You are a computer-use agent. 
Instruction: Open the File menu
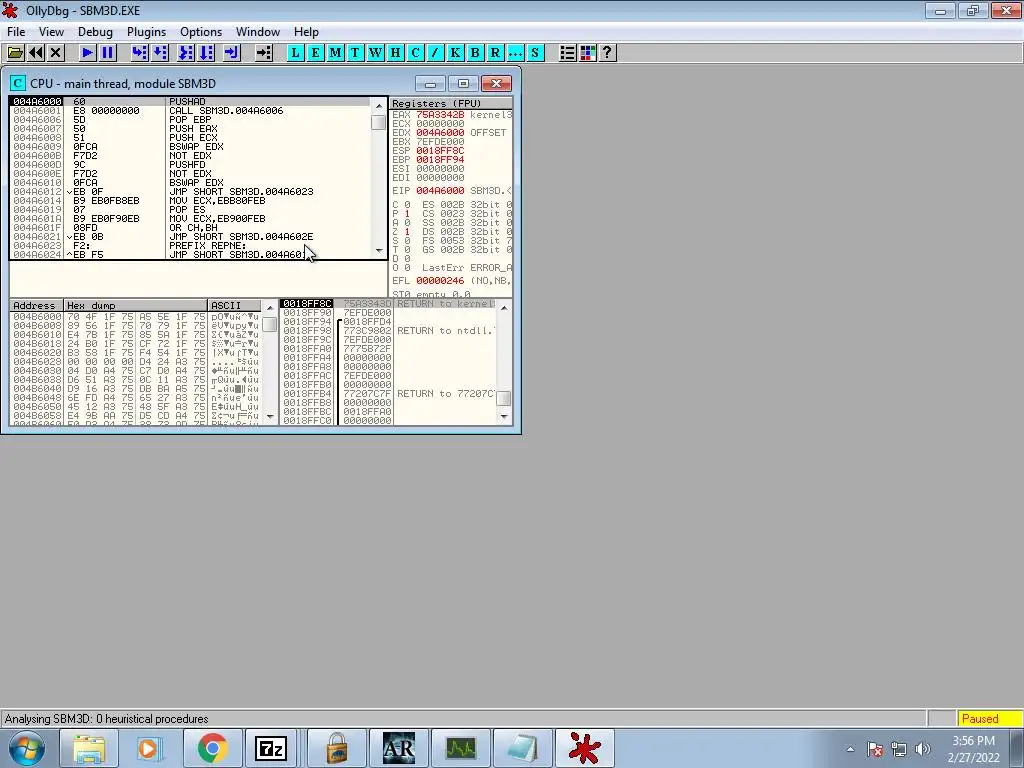tap(16, 32)
